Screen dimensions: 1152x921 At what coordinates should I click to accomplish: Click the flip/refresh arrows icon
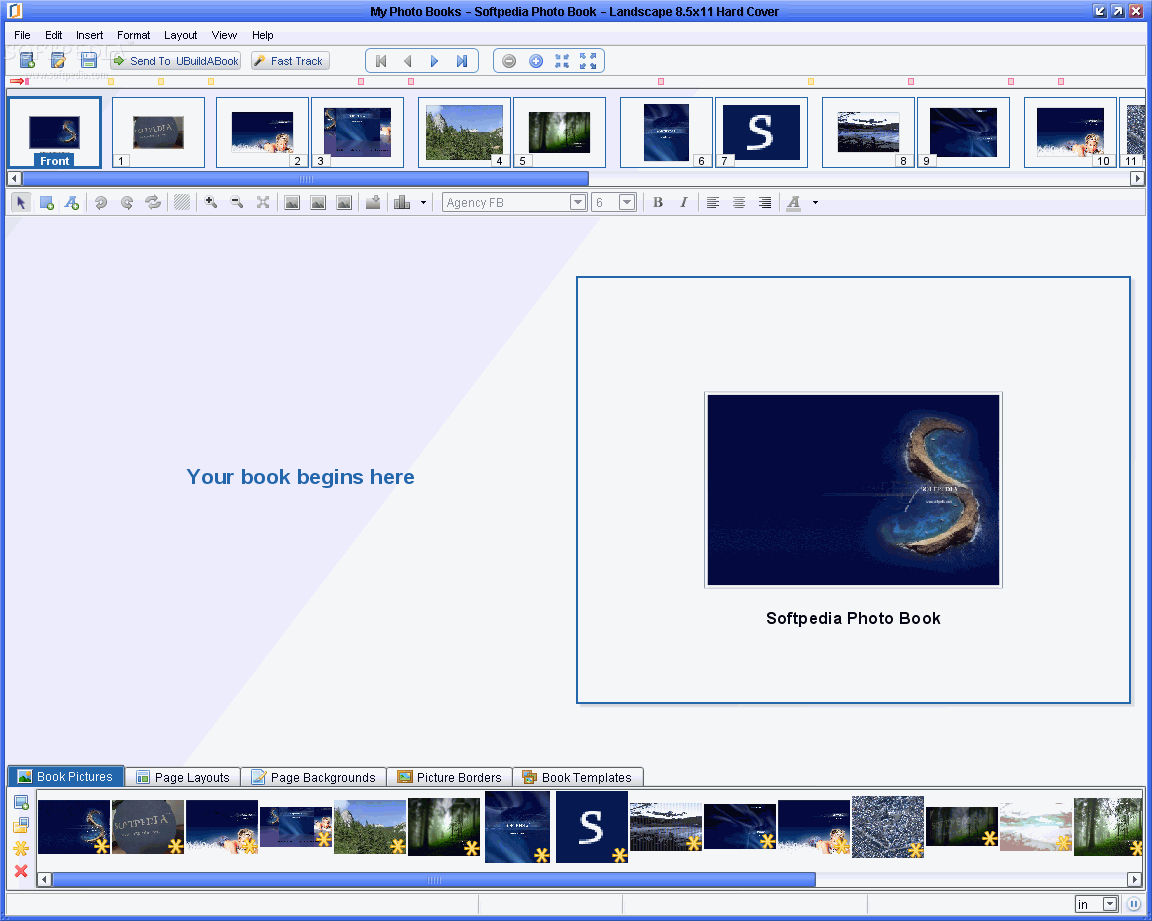click(x=153, y=203)
